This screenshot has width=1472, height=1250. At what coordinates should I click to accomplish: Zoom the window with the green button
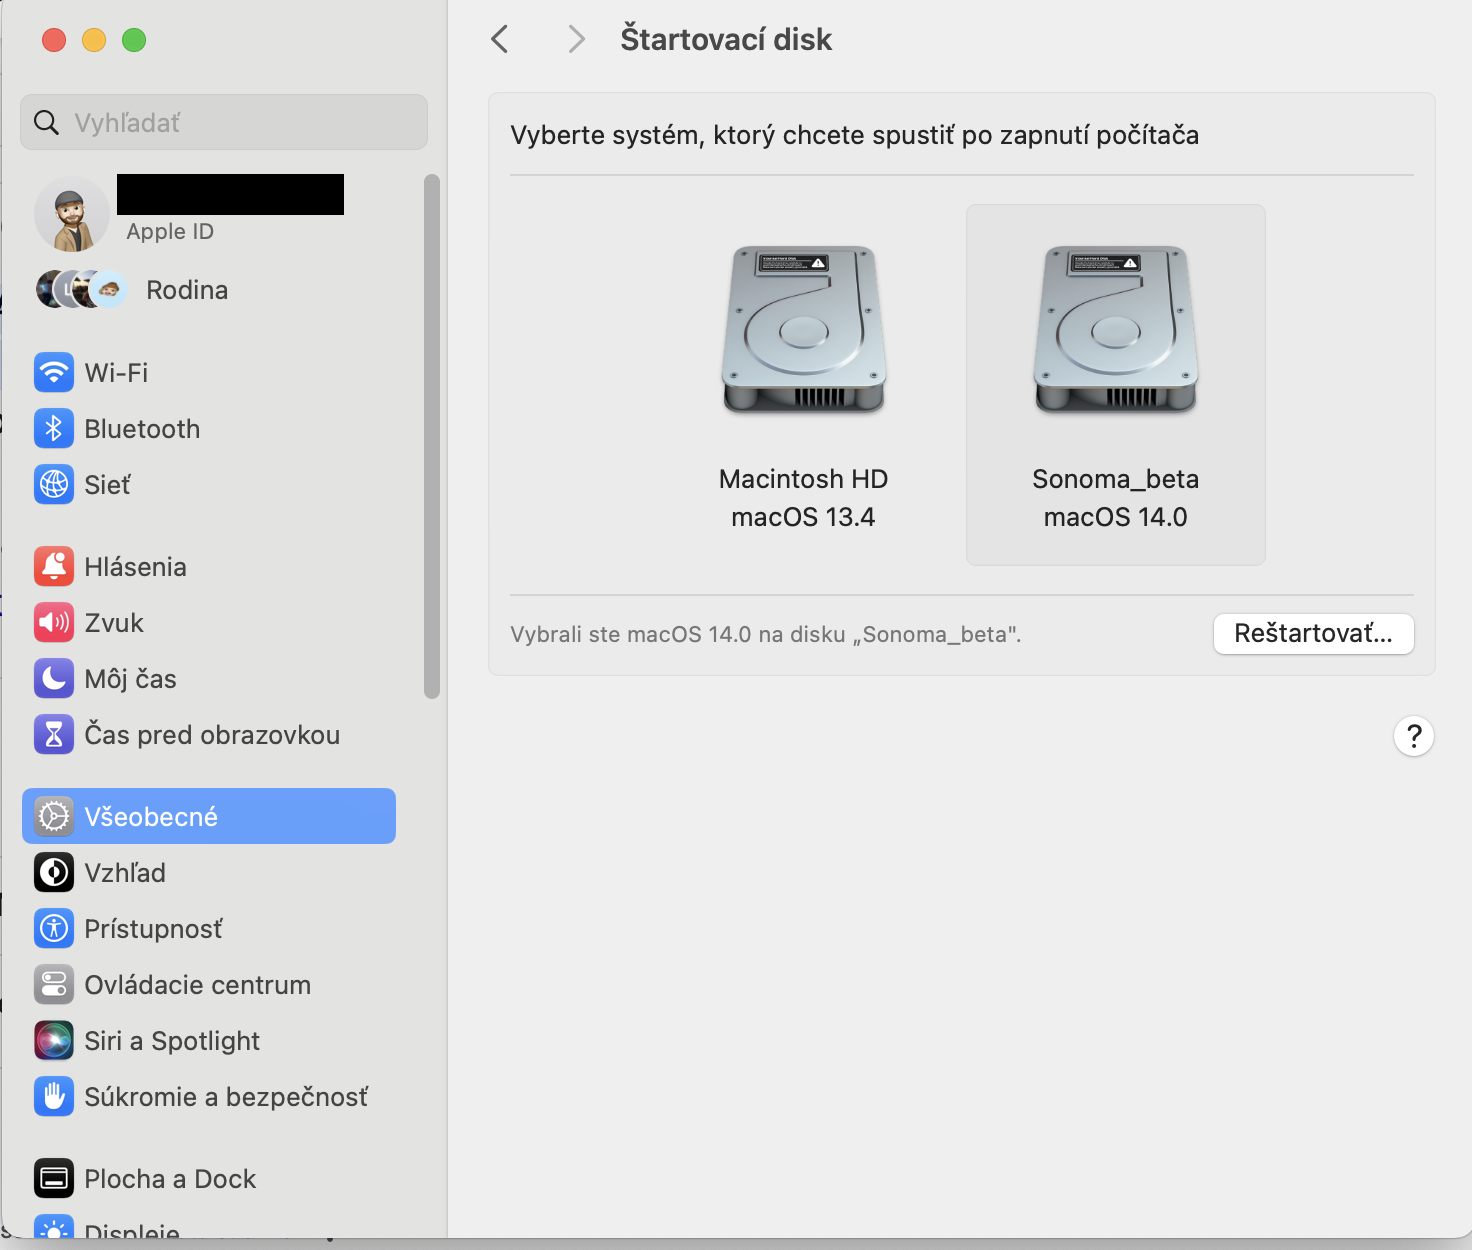tap(134, 40)
